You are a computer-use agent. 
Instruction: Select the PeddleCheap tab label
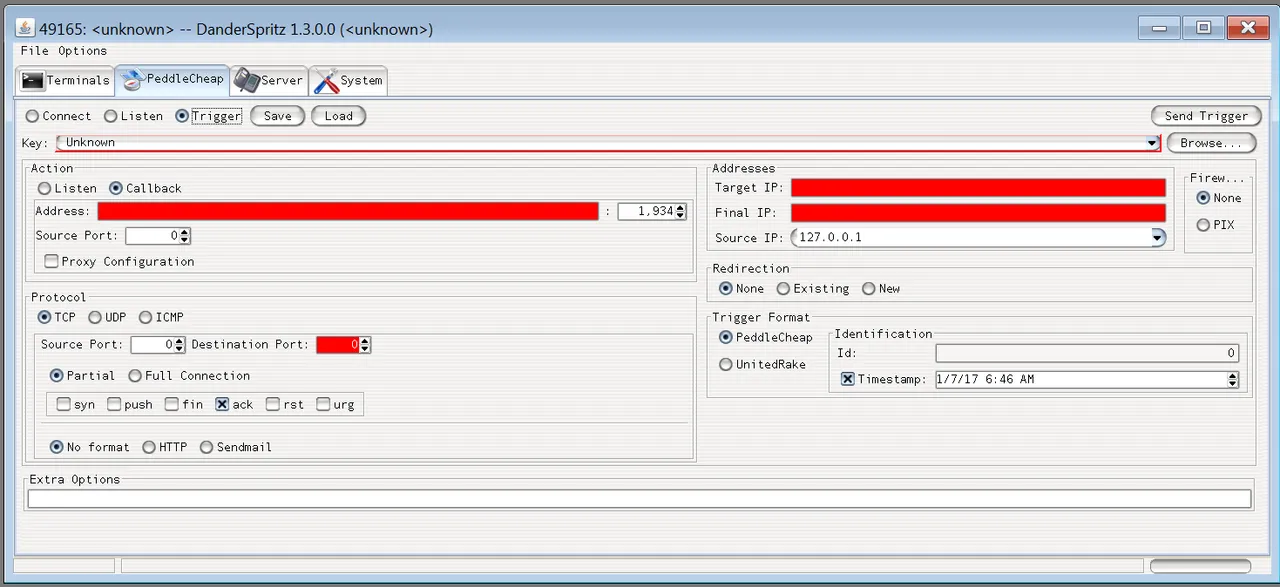(x=185, y=78)
